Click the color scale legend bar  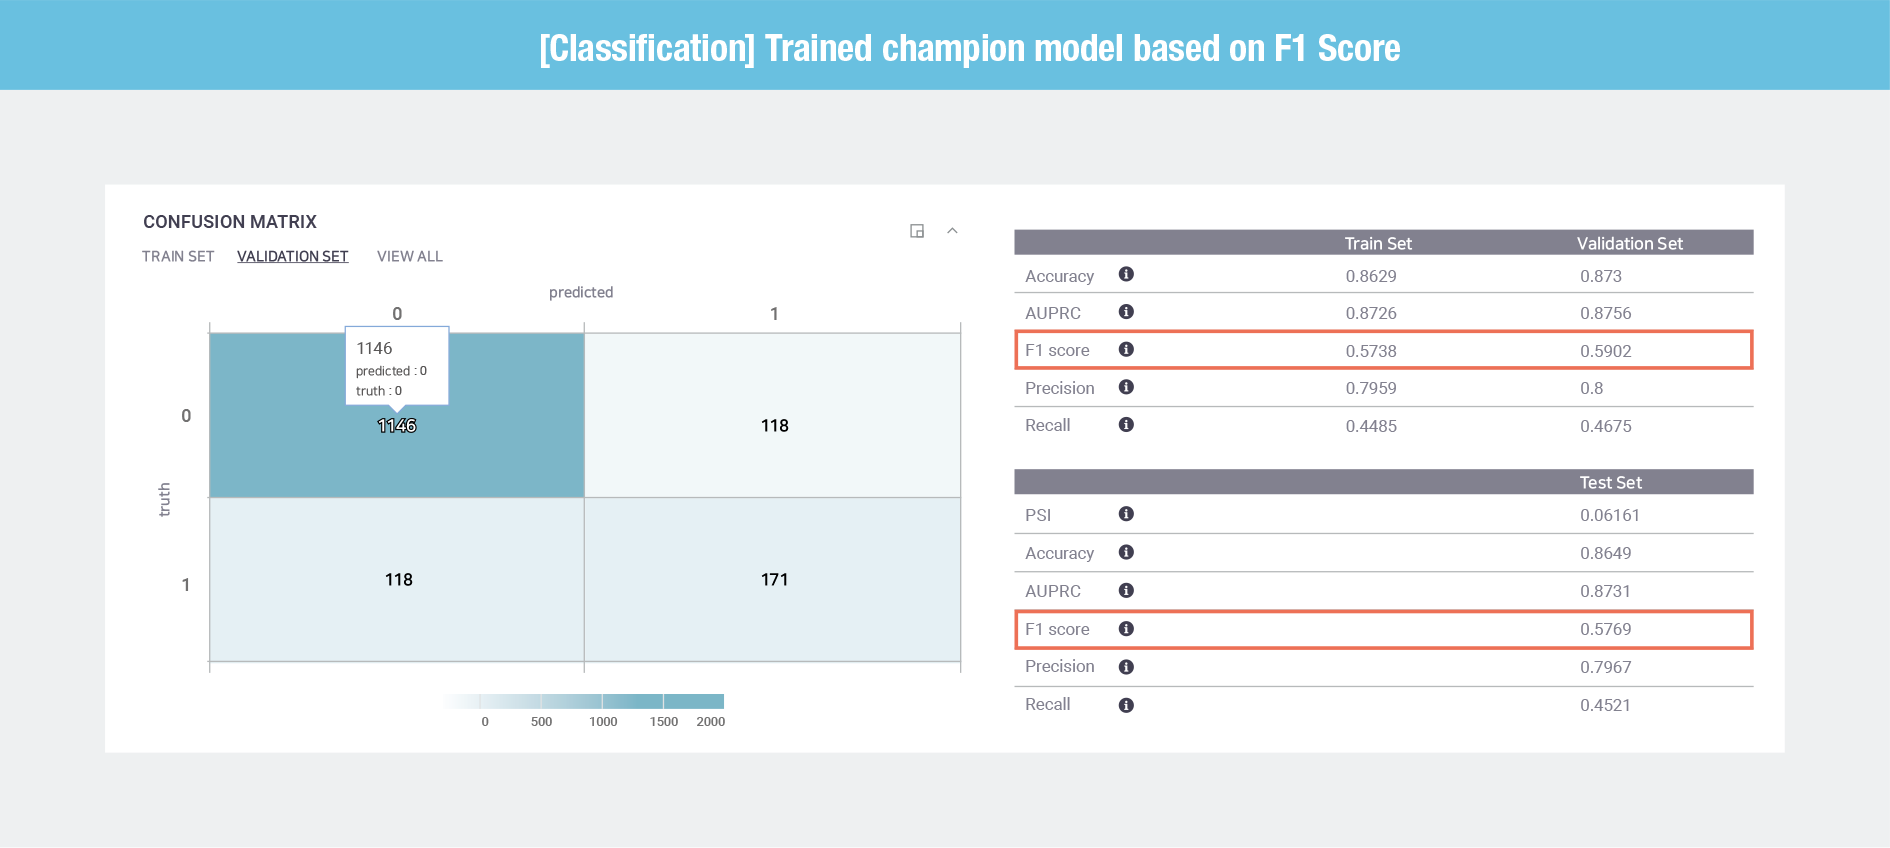584,701
